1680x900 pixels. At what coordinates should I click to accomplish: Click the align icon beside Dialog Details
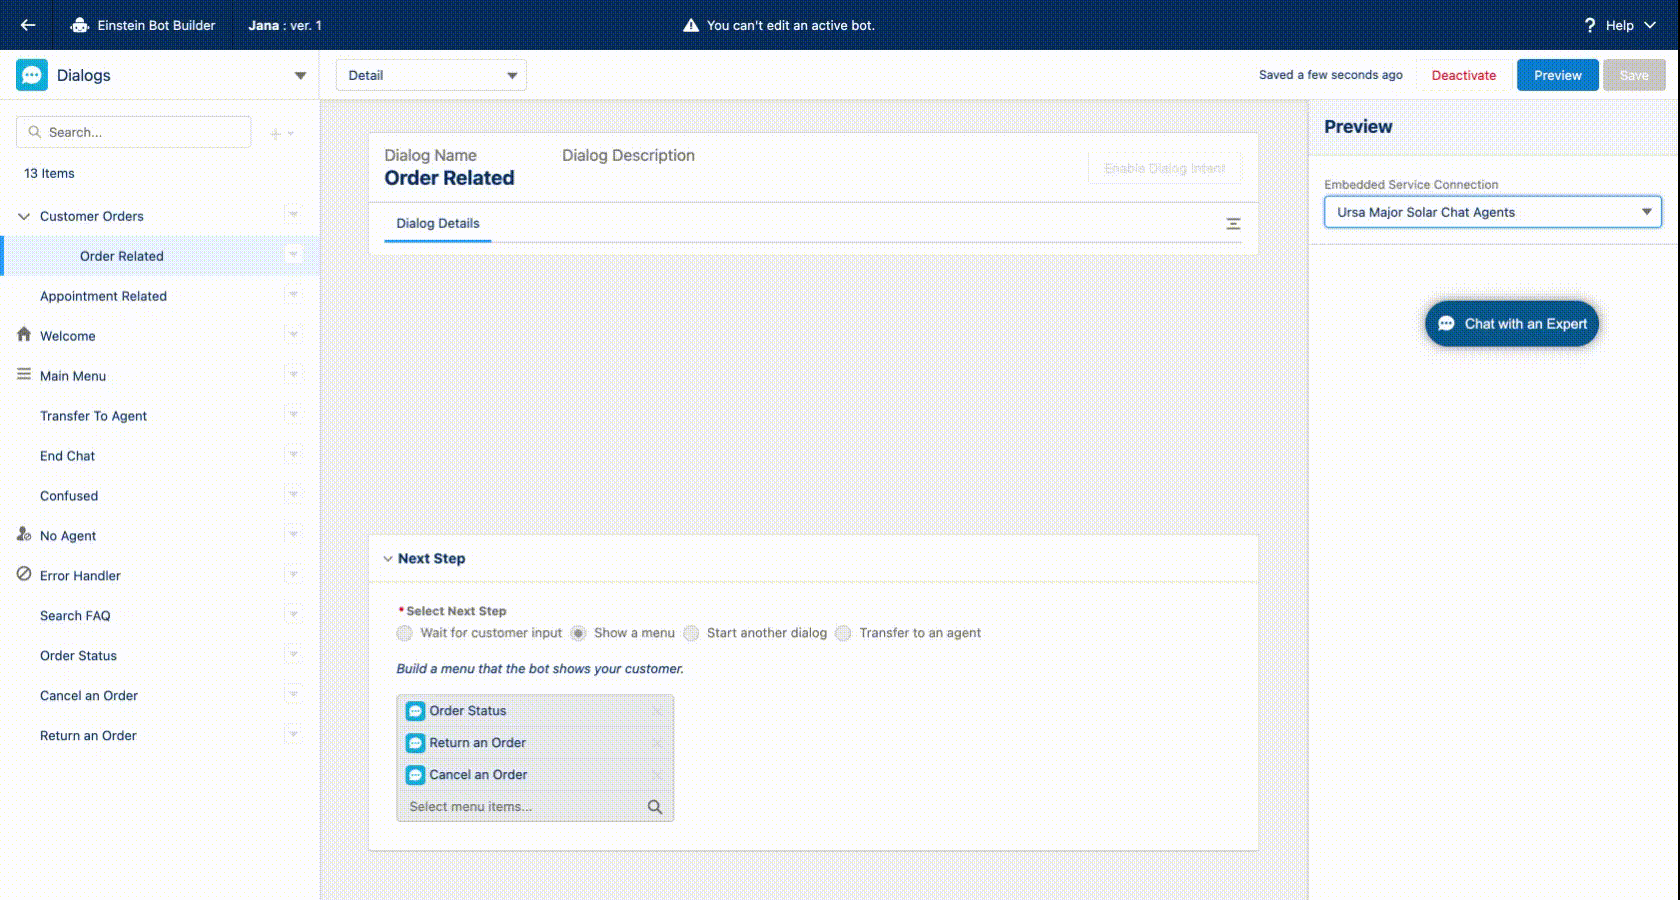point(1233,224)
